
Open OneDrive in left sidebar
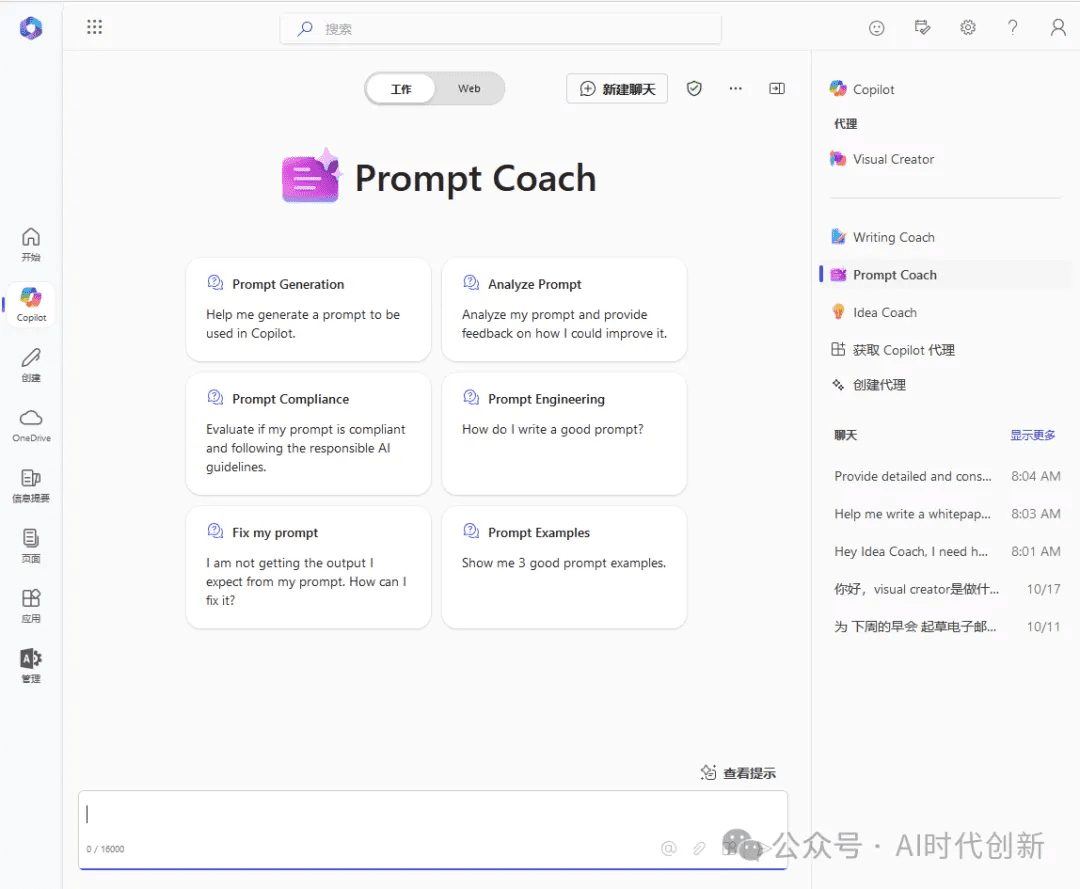31,426
